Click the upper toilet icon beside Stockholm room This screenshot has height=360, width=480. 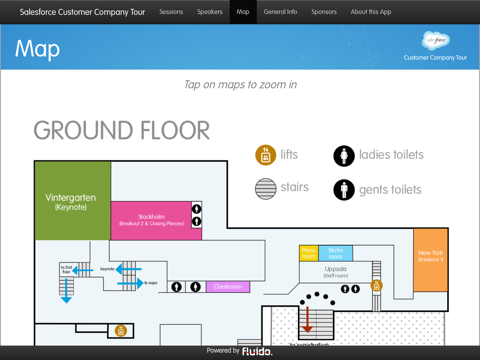click(x=197, y=209)
